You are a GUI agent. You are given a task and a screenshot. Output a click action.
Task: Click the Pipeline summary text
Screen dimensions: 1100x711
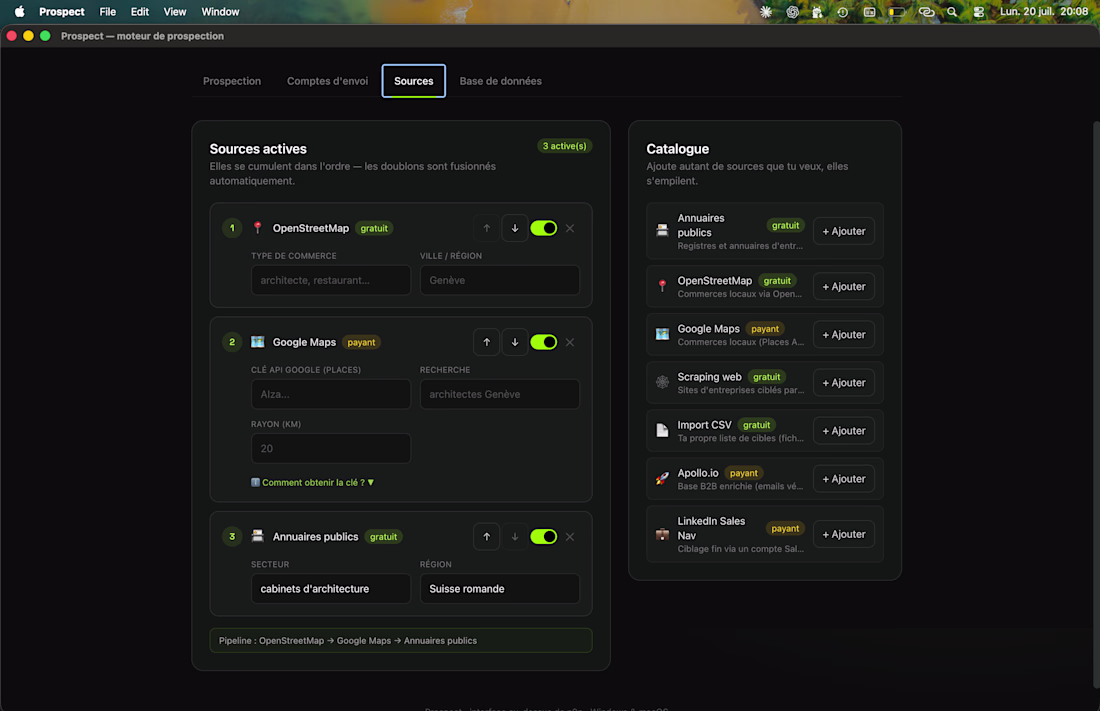(x=347, y=640)
